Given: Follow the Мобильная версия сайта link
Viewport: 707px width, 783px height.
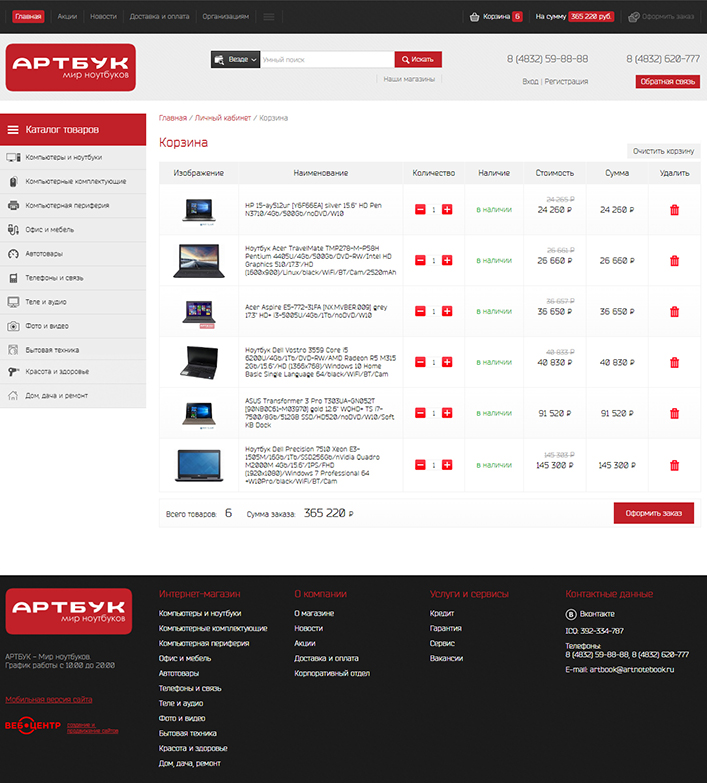Looking at the screenshot, I should pyautogui.click(x=49, y=699).
